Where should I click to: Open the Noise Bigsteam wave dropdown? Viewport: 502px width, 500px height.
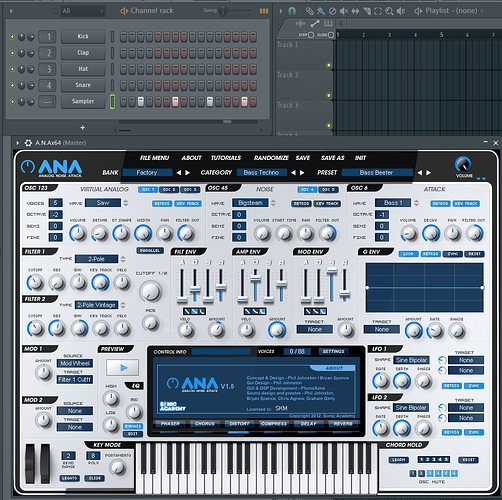coord(250,203)
